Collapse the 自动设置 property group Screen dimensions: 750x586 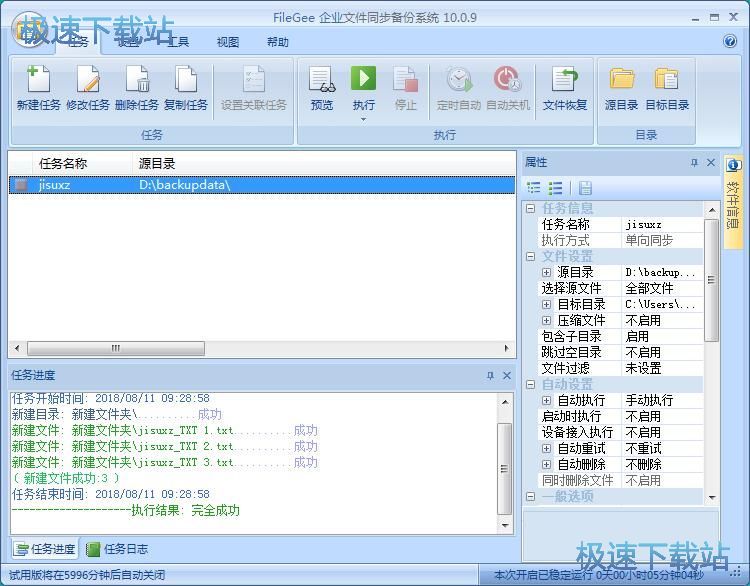530,384
